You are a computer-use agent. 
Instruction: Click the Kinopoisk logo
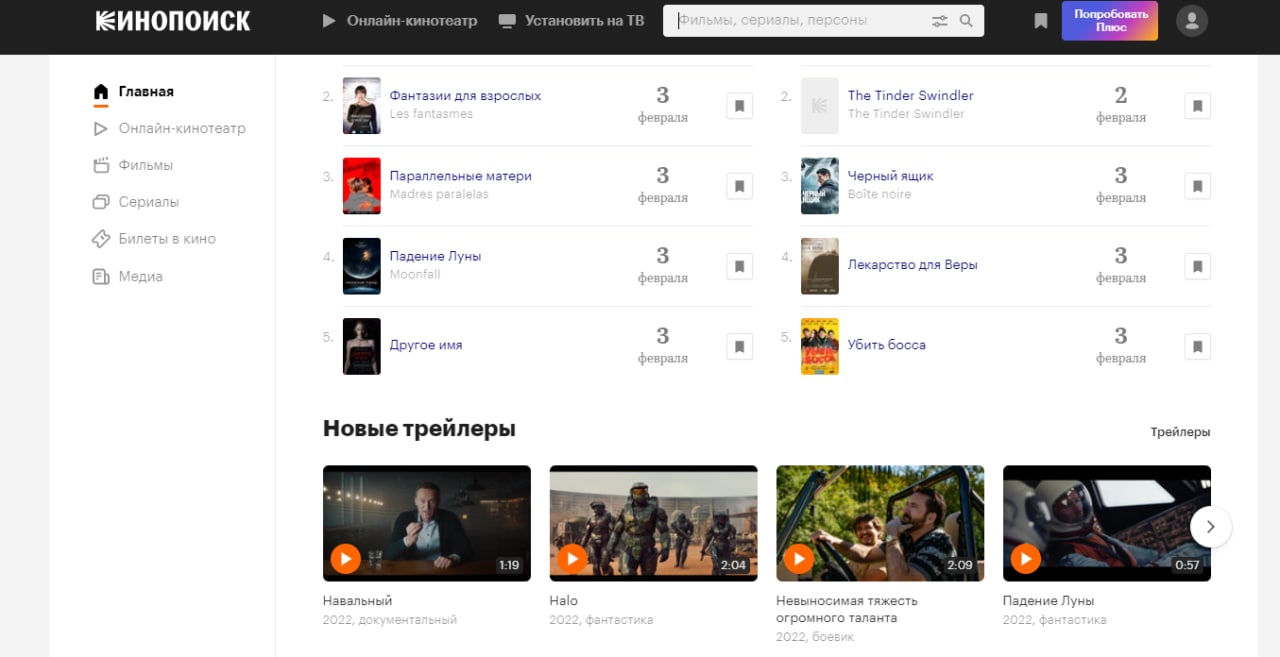(x=173, y=21)
